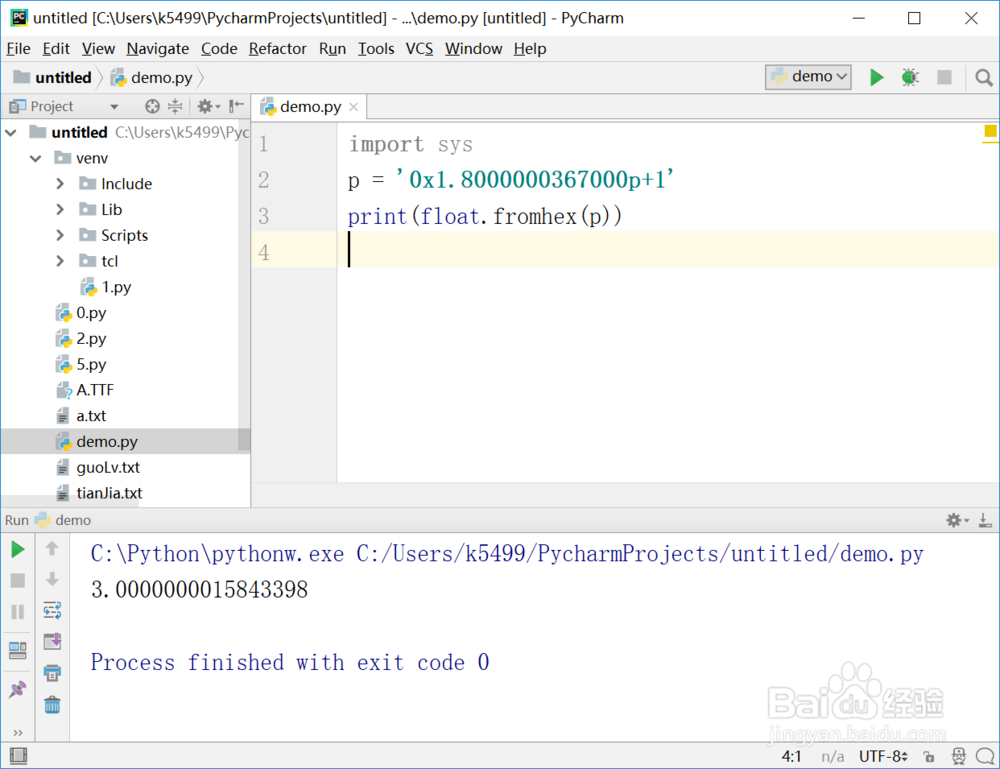1000x769 pixels.
Task: Open the Window menu
Action: point(473,48)
